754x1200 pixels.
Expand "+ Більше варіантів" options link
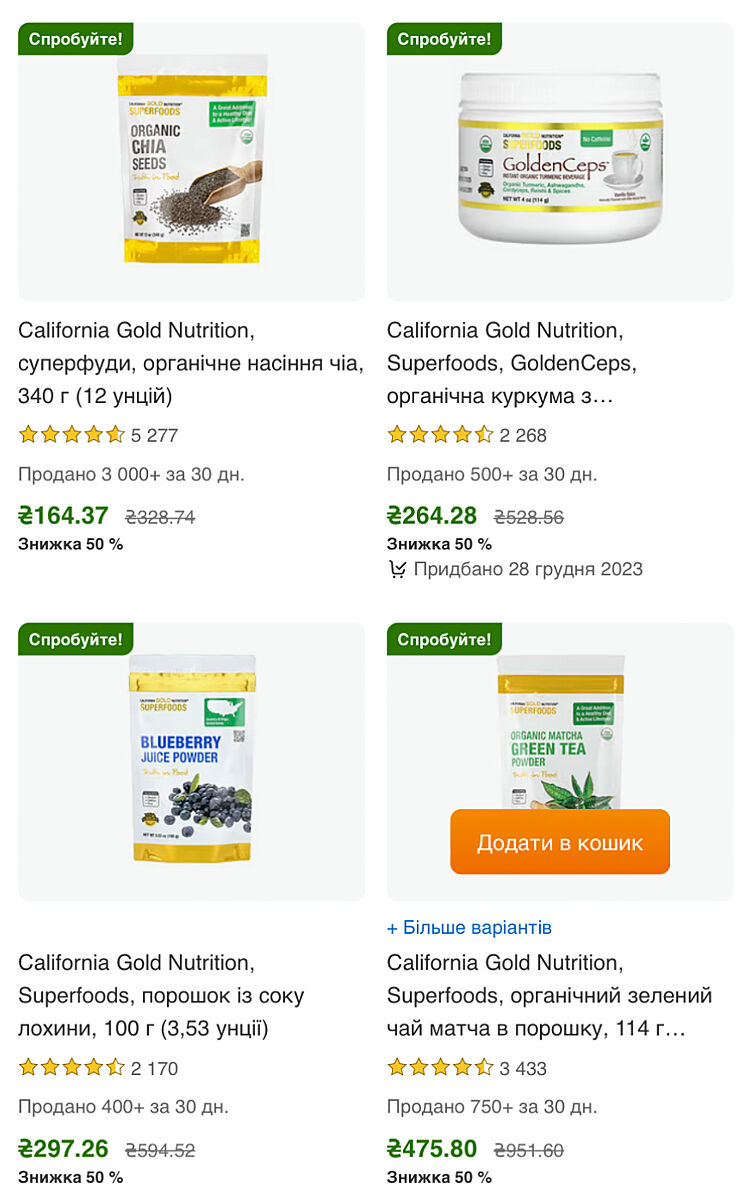[469, 927]
